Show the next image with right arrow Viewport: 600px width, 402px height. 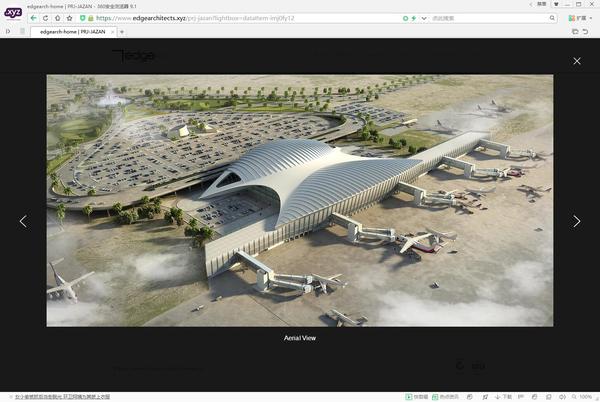tap(576, 221)
